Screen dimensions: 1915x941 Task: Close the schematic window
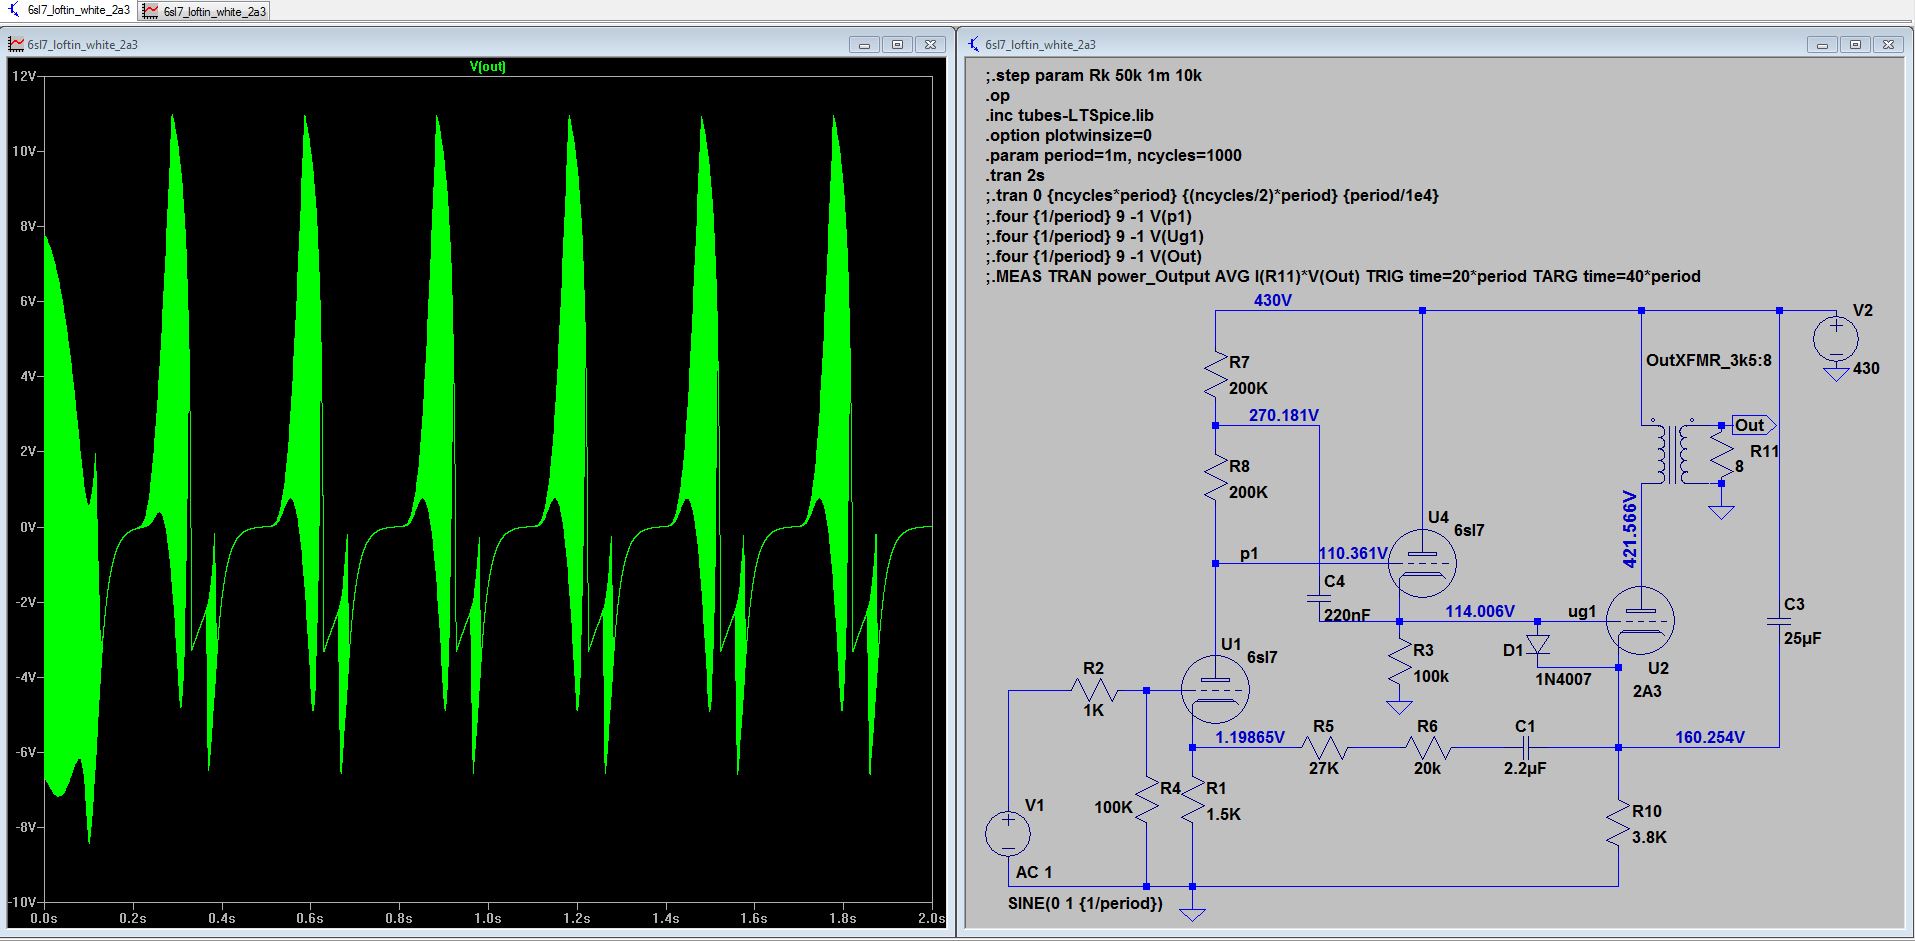point(1888,44)
